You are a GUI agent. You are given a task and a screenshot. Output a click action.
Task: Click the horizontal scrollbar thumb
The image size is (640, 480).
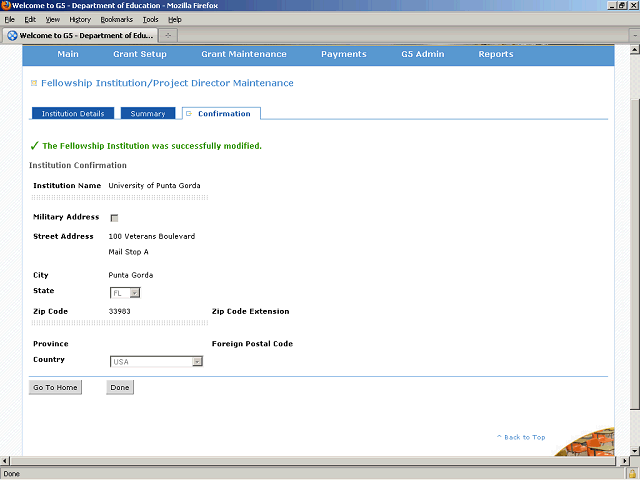click(x=313, y=460)
